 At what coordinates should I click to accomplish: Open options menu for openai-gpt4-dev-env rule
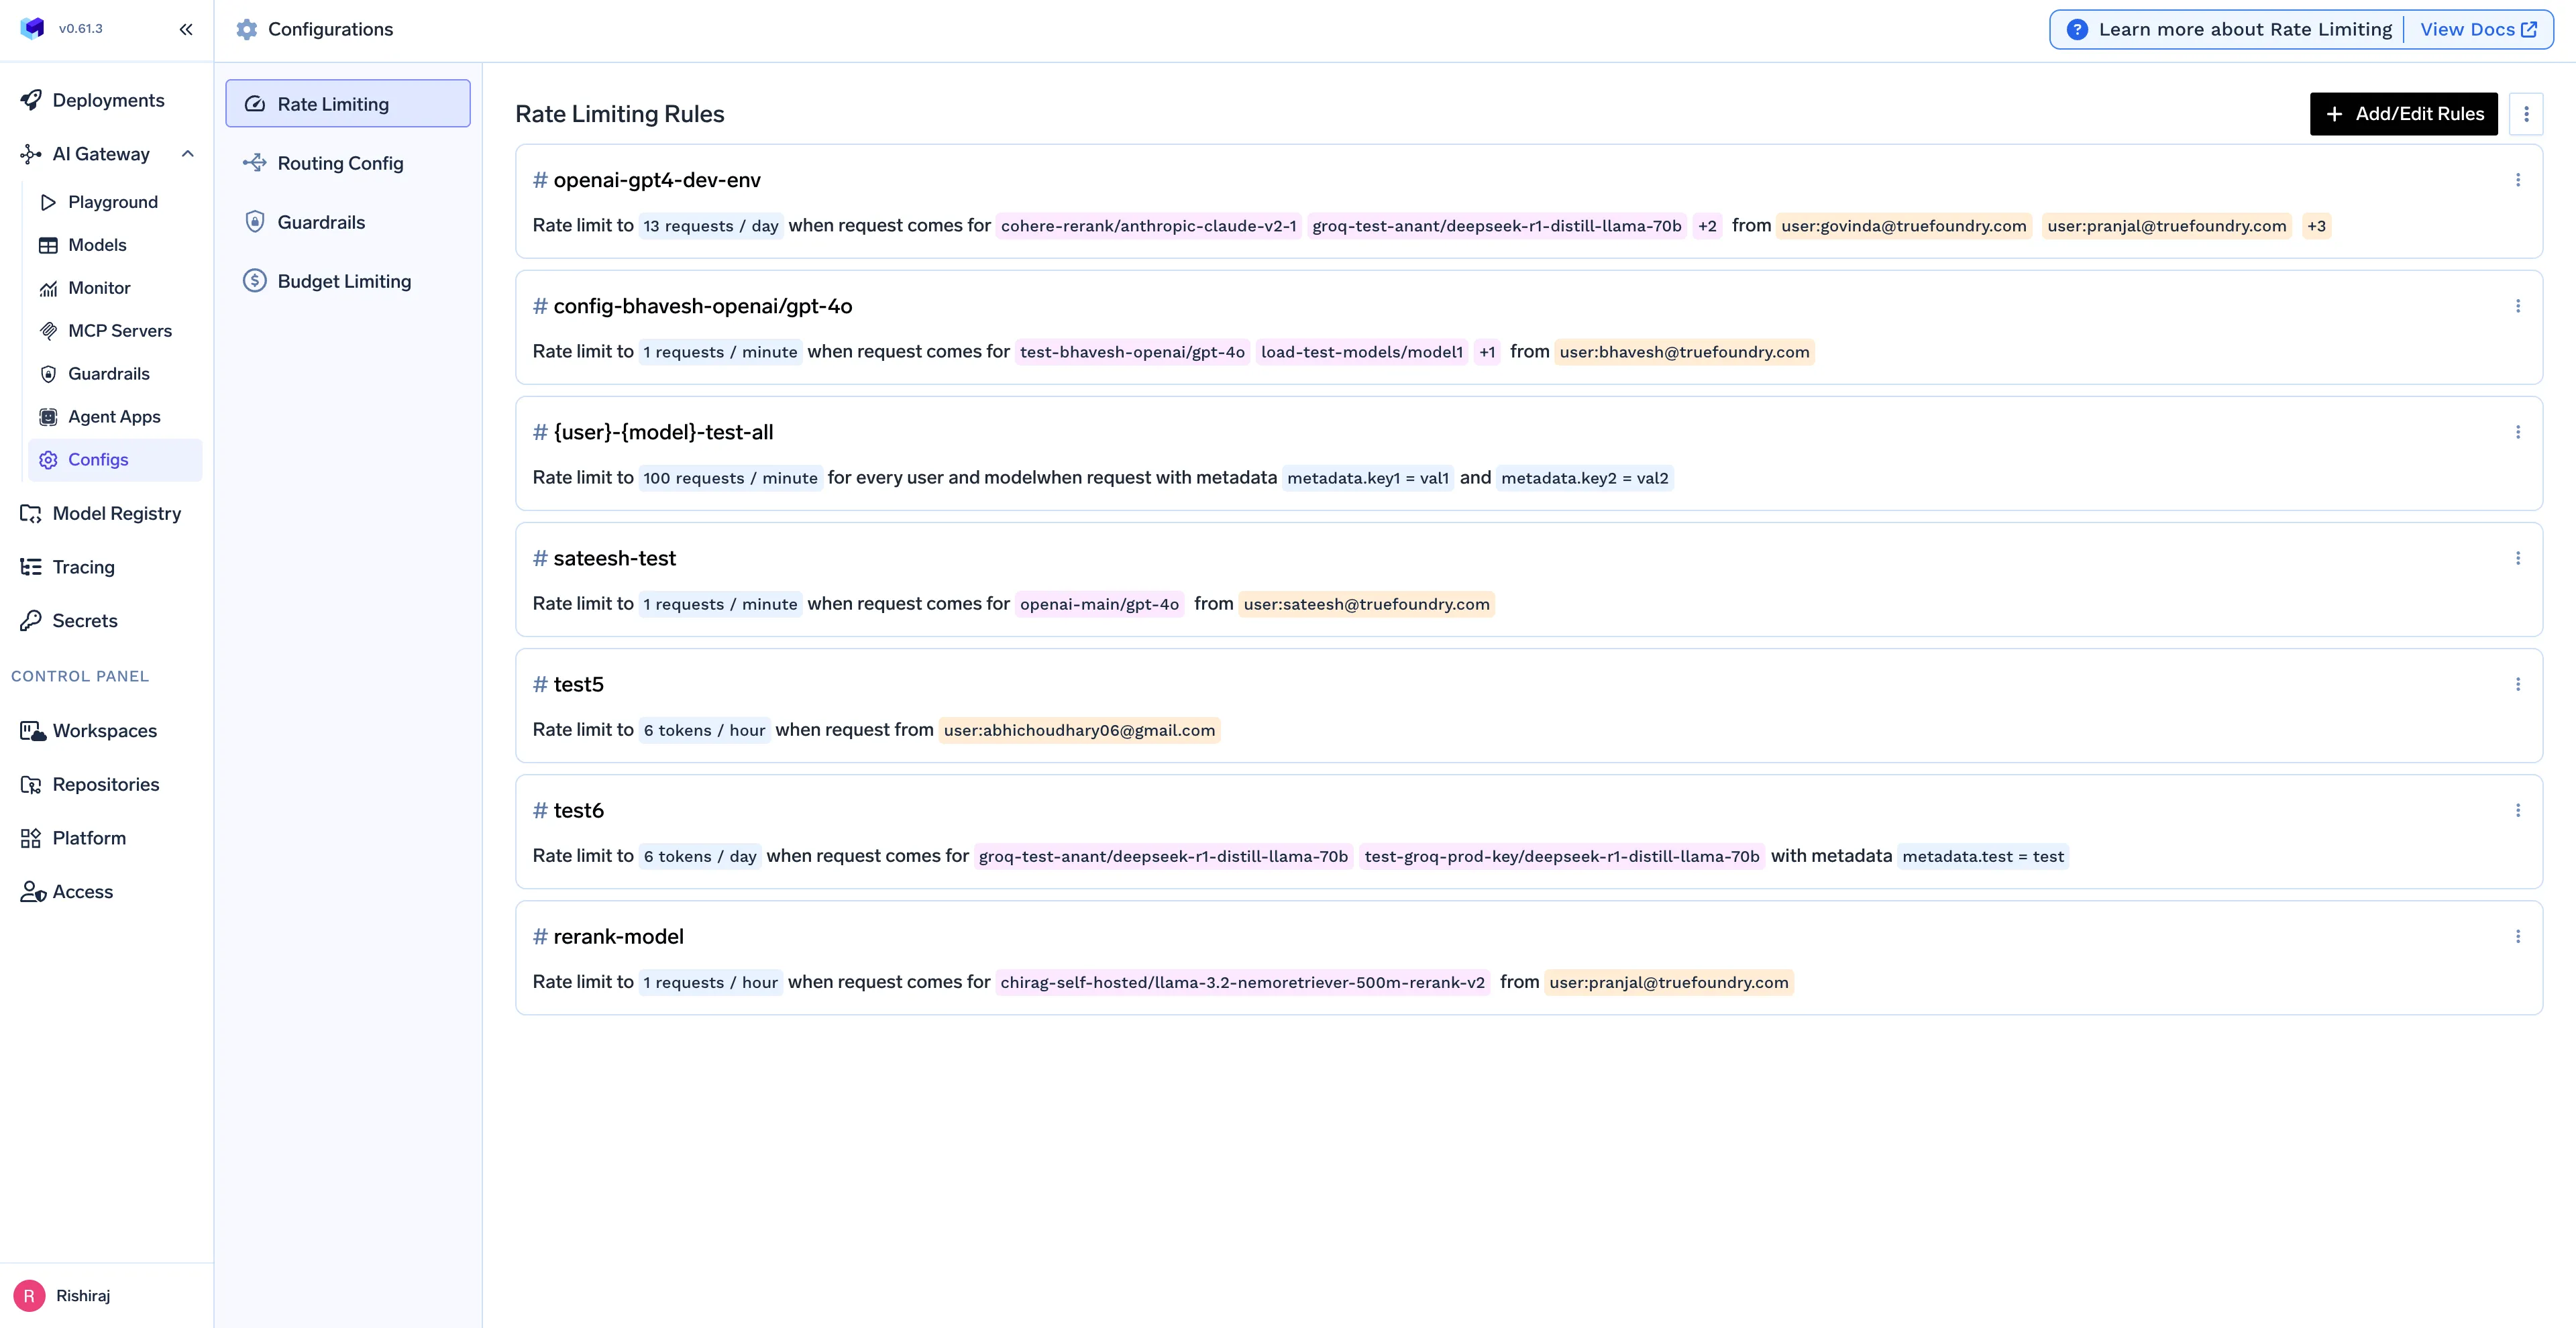point(2517,180)
